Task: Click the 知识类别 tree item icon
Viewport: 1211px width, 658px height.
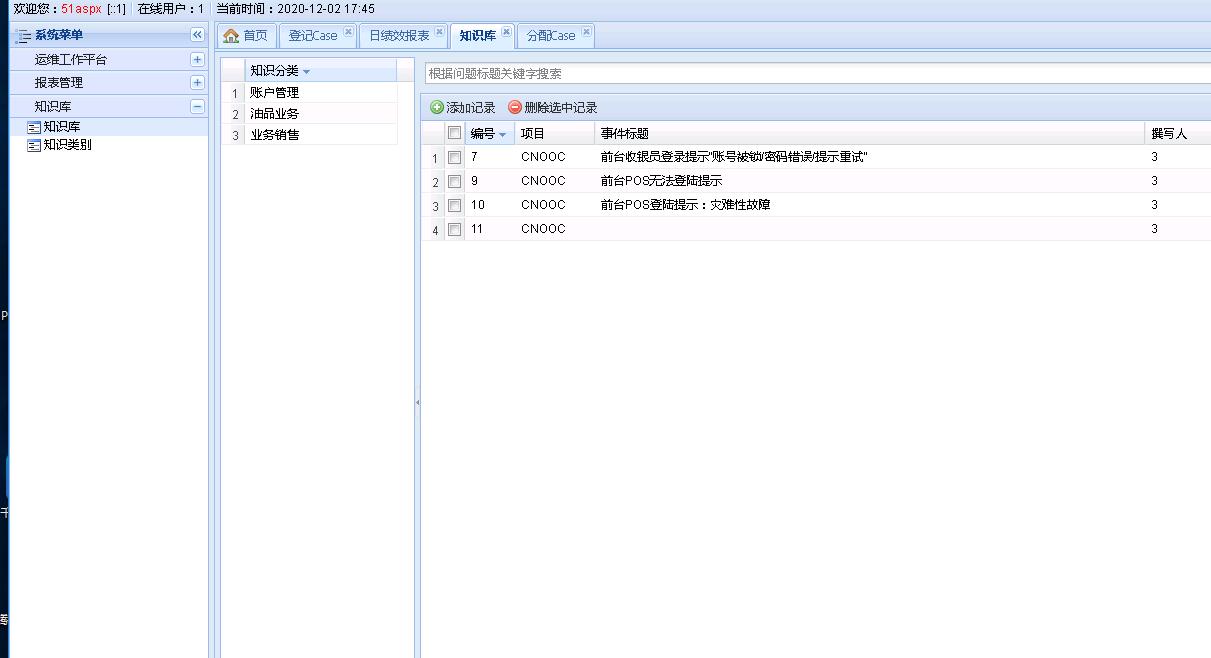Action: click(34, 145)
